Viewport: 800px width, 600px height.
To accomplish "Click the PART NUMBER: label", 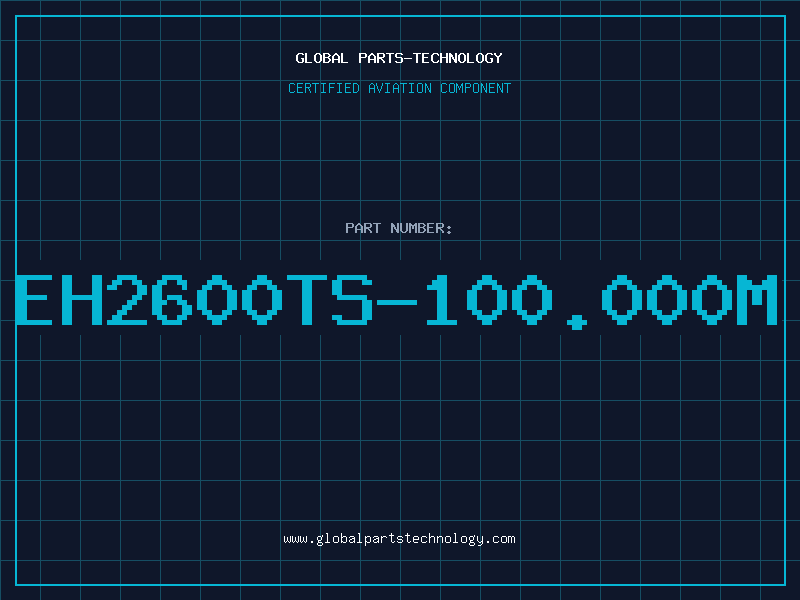I will click(399, 228).
